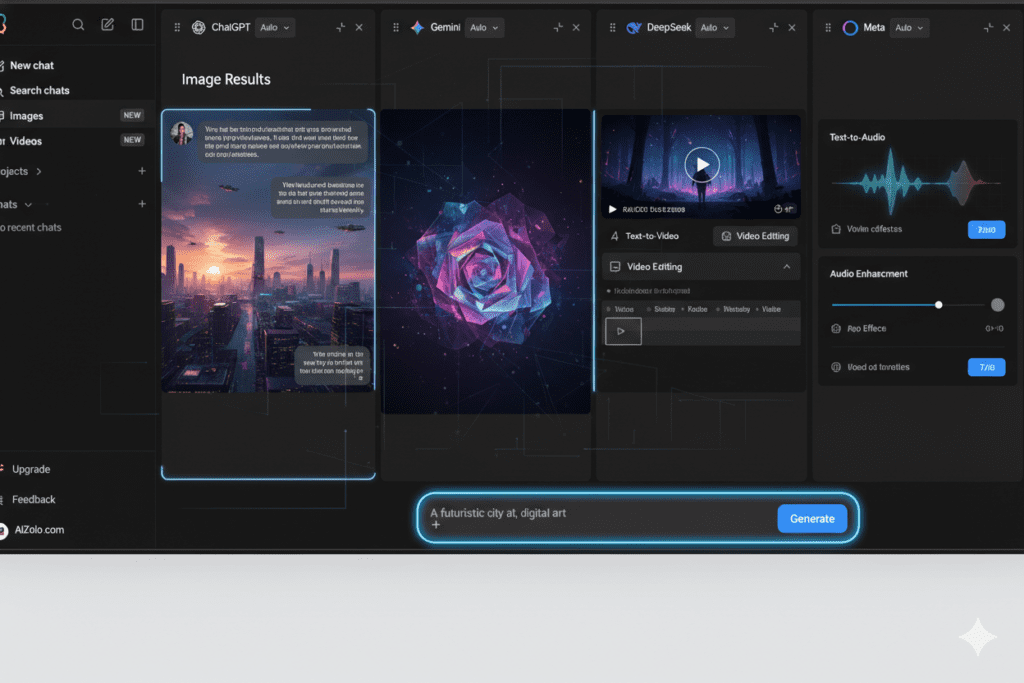The height and width of the screenshot is (683, 1024).
Task: Open the ChatGPT Auto model dropdown
Action: [275, 28]
